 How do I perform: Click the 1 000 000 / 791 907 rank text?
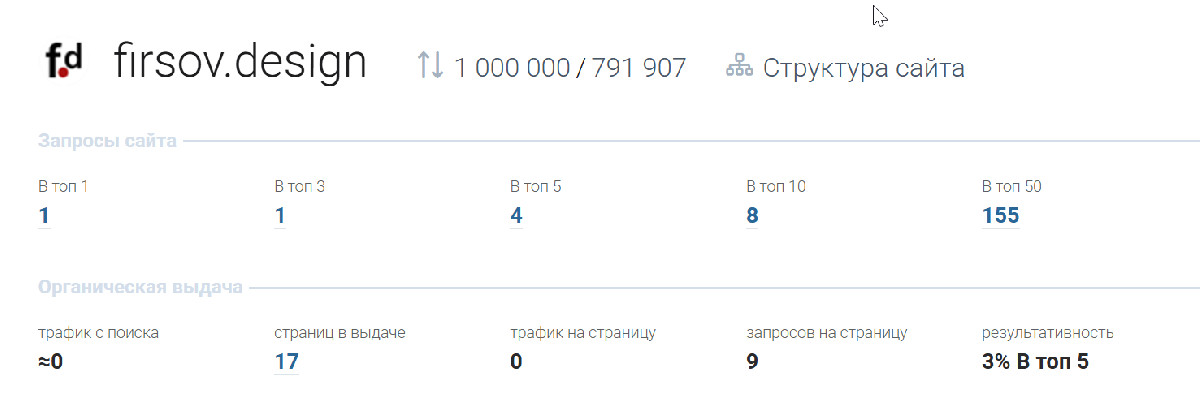pyautogui.click(x=570, y=68)
